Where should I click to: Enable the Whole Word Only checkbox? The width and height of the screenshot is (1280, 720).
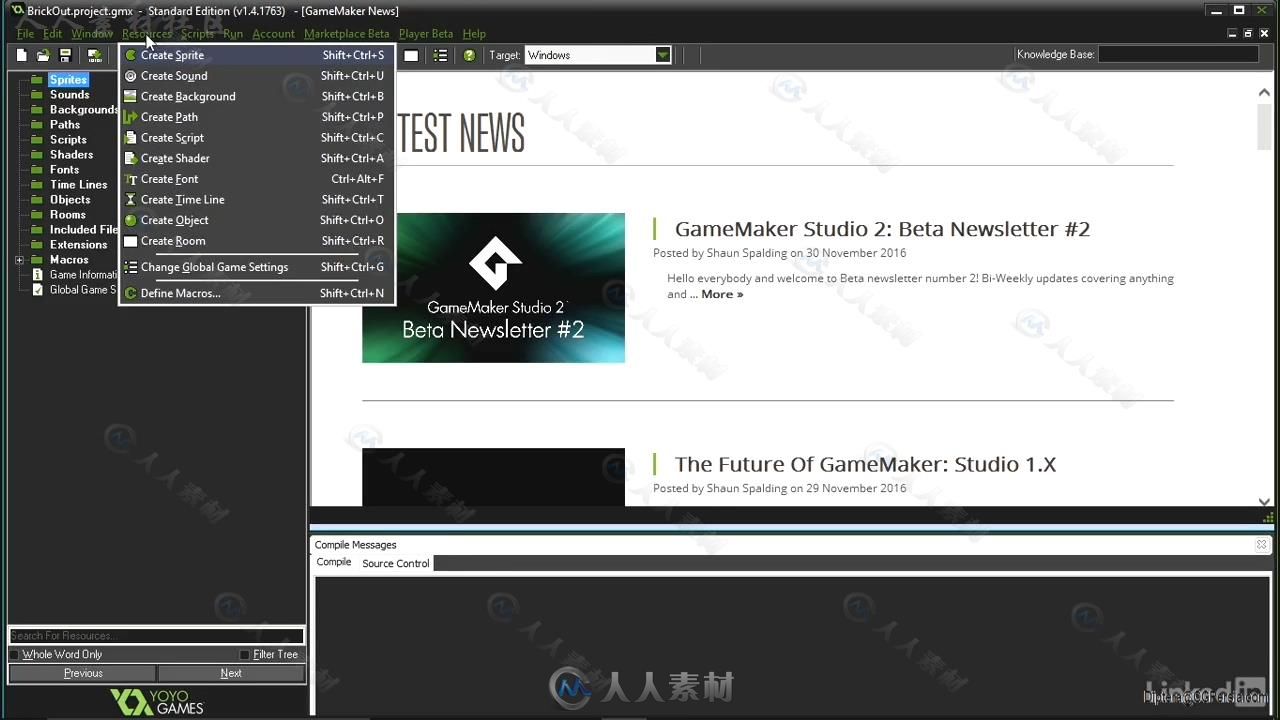click(14, 655)
